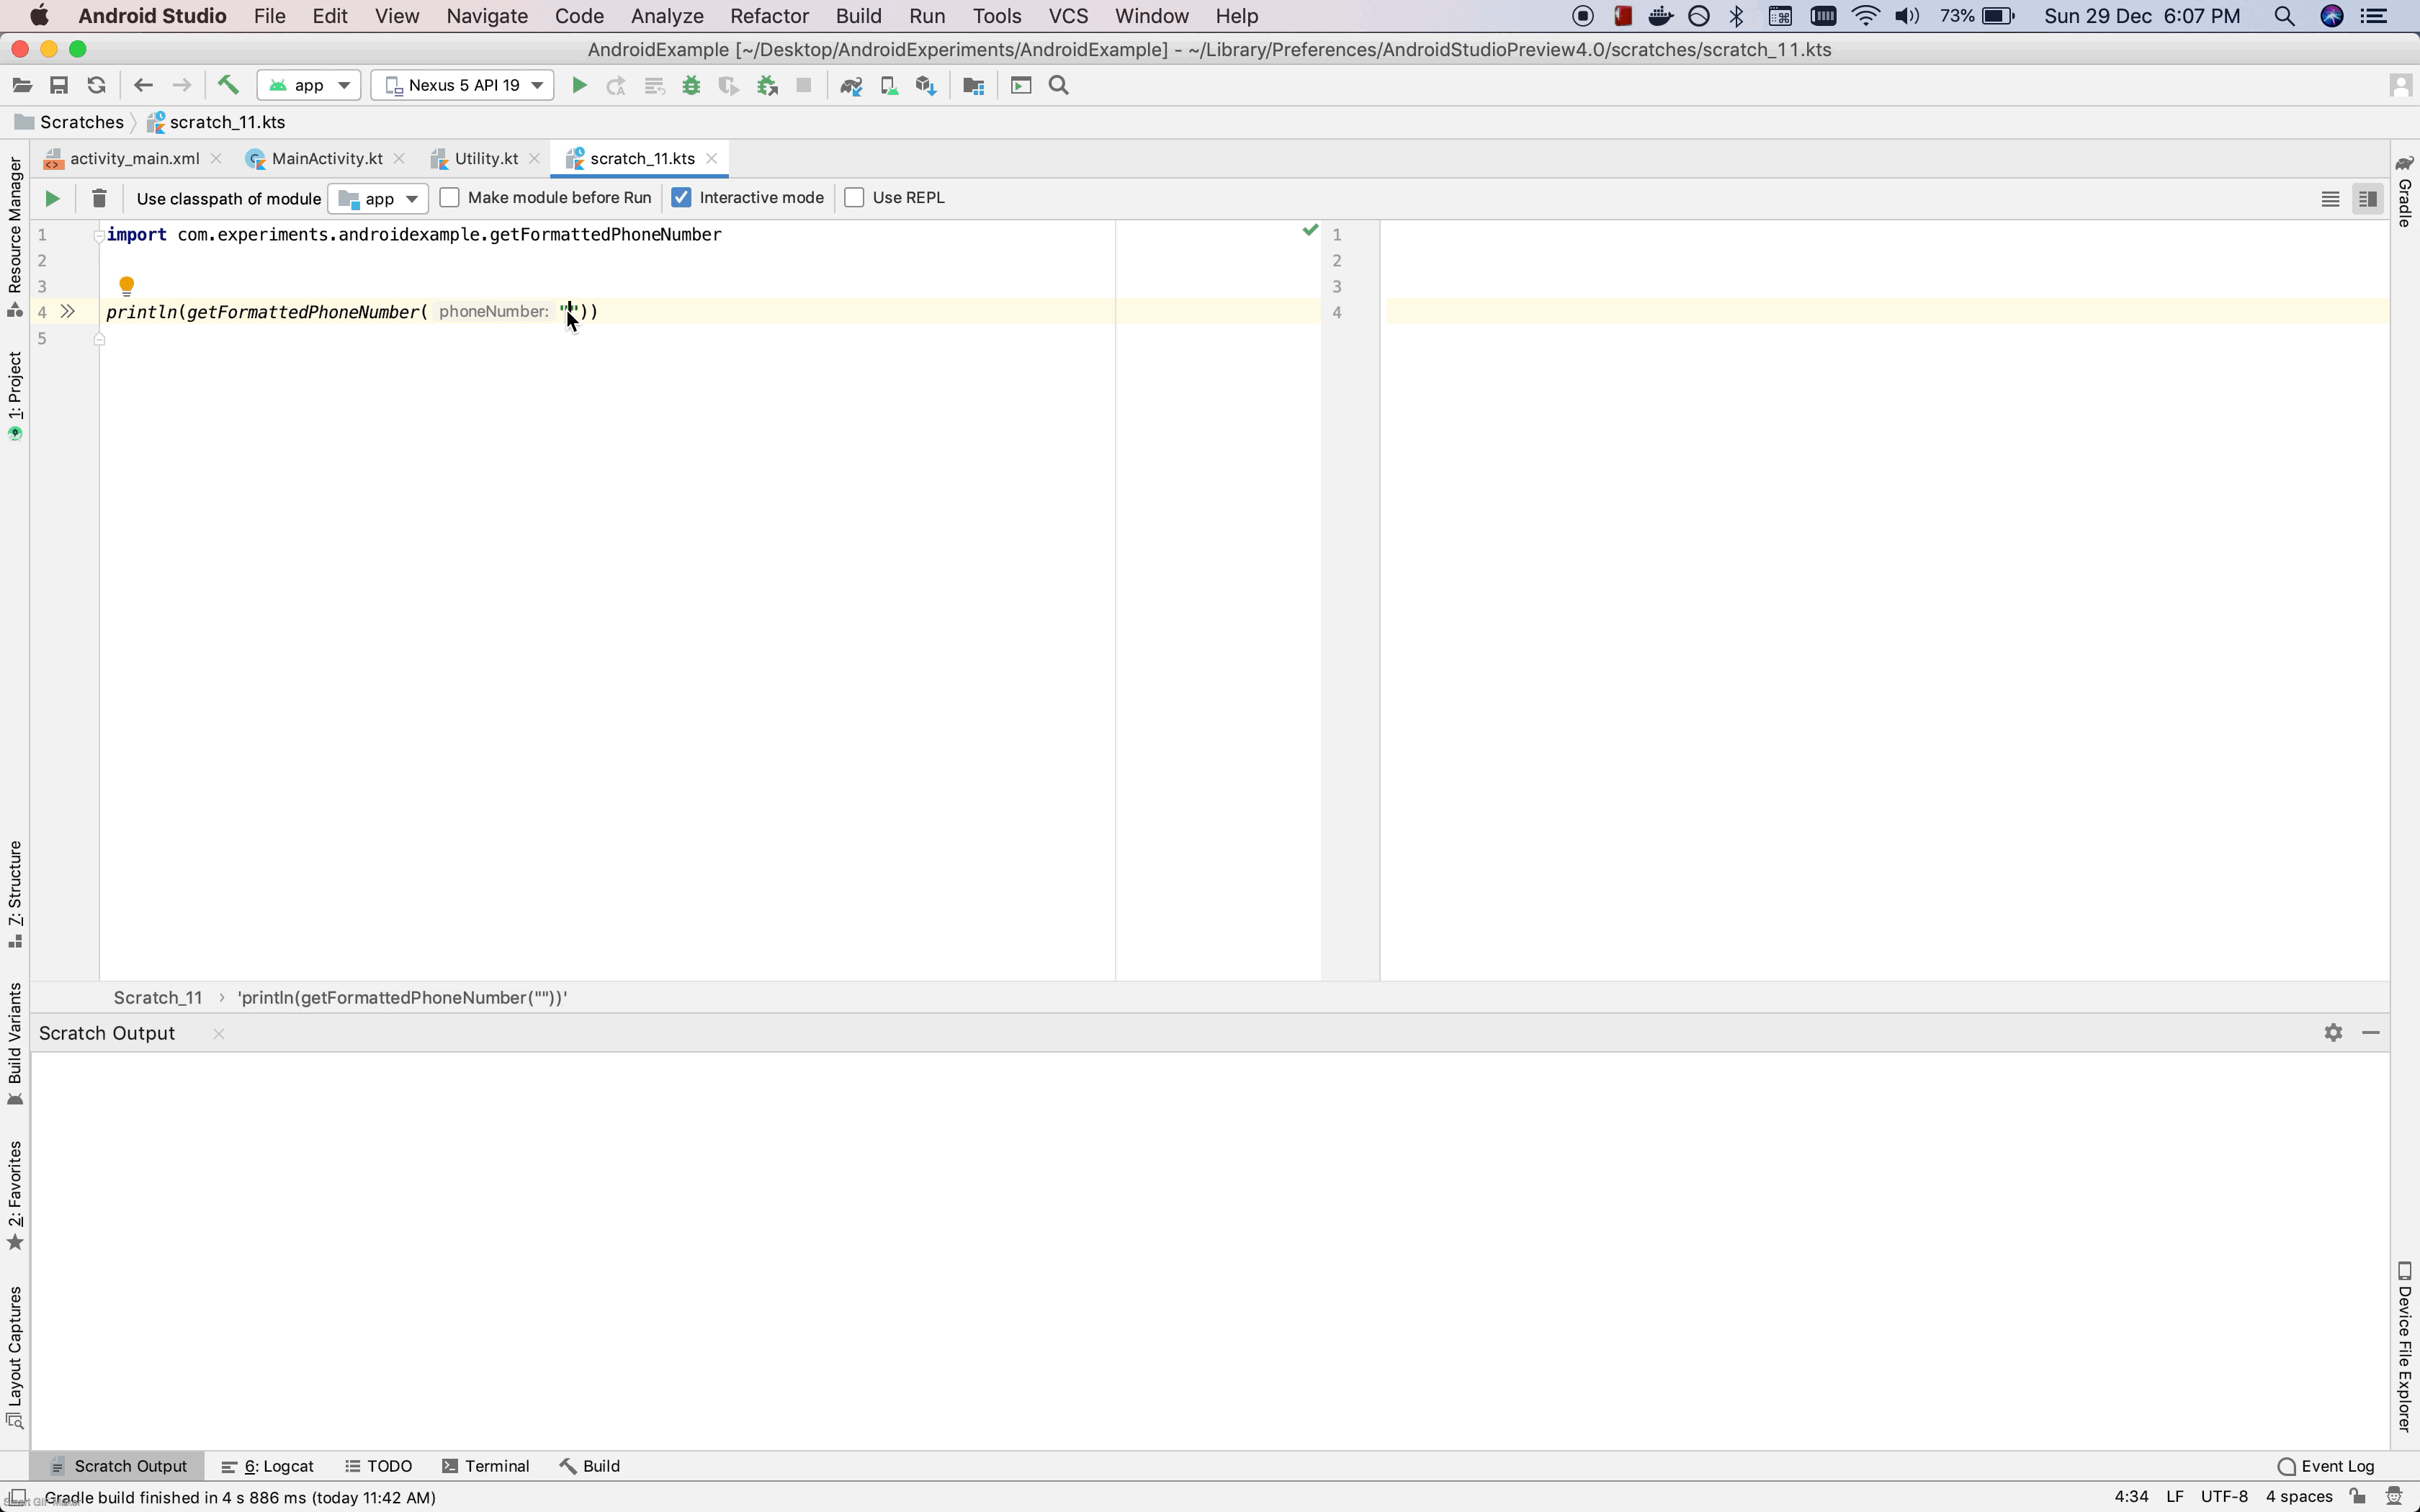Open the SDK Manager icon

pyautogui.click(x=926, y=86)
